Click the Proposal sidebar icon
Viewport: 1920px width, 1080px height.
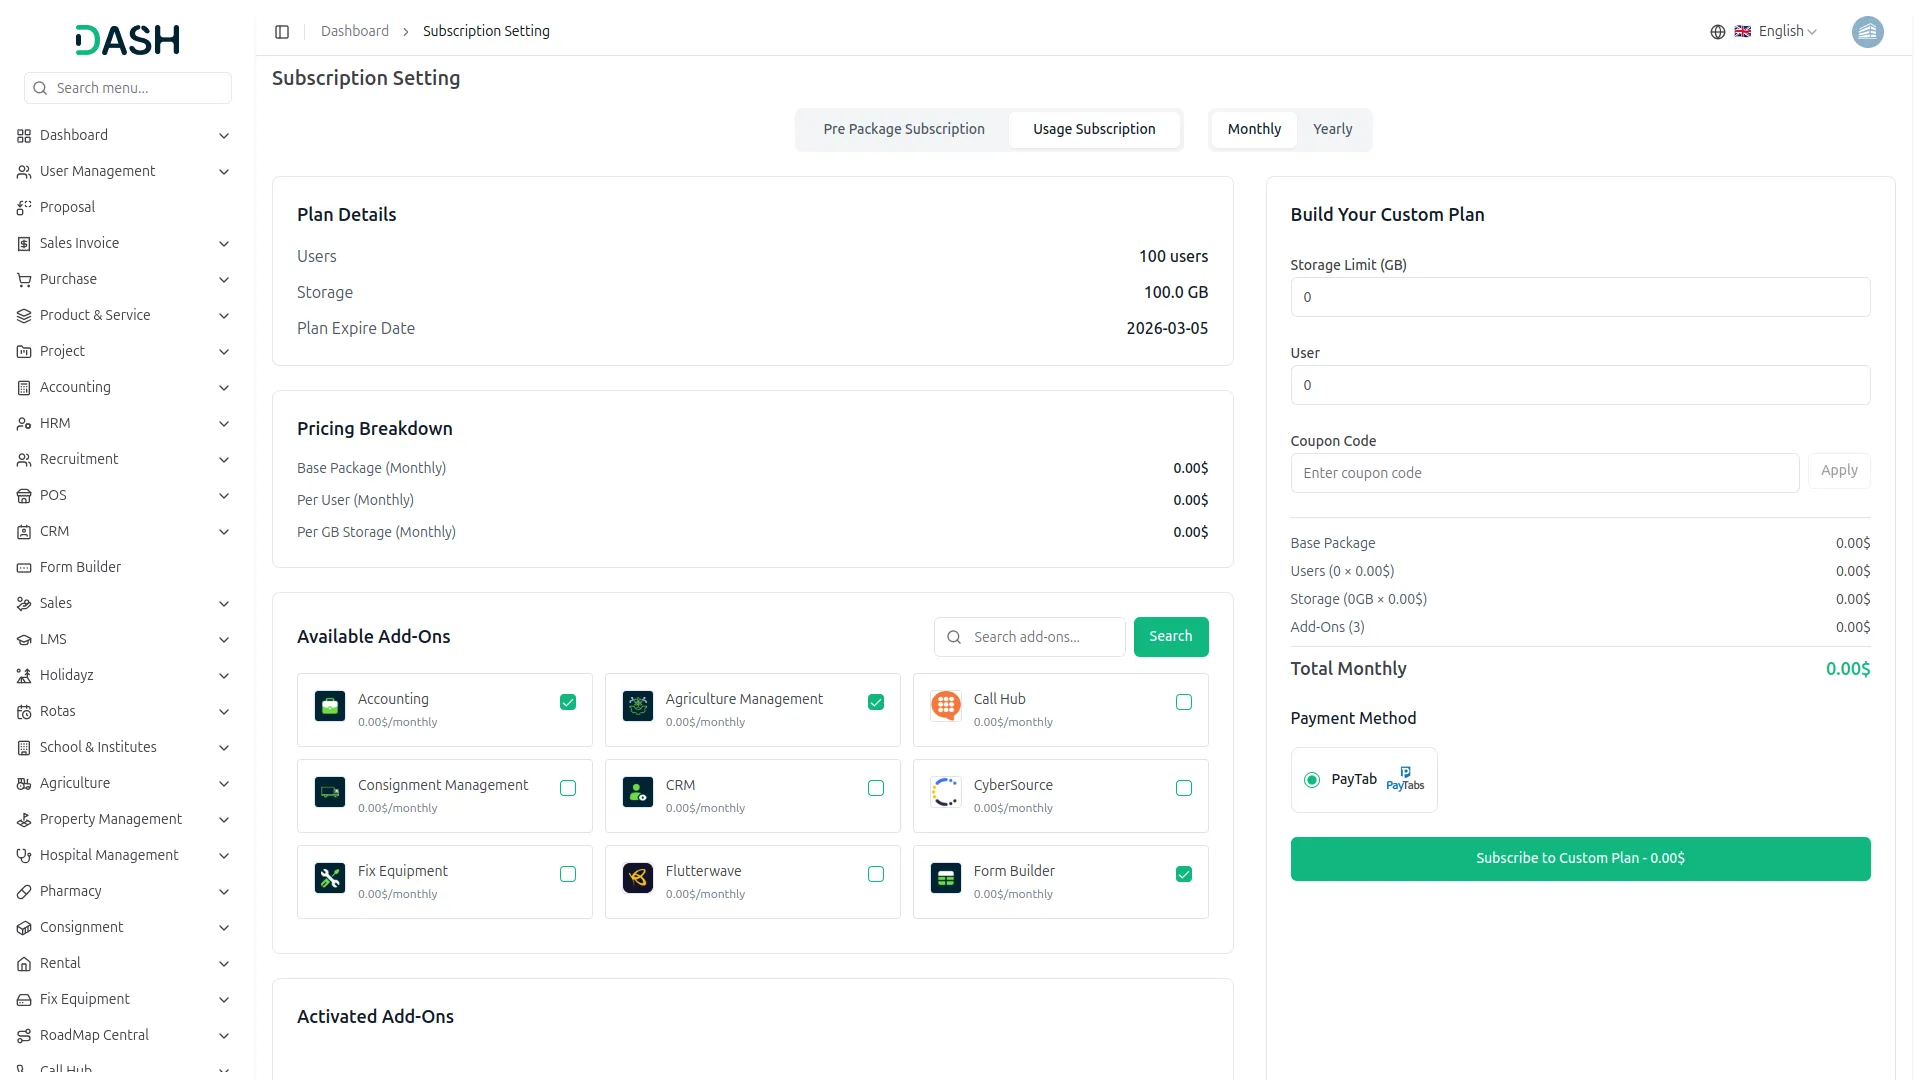click(24, 208)
